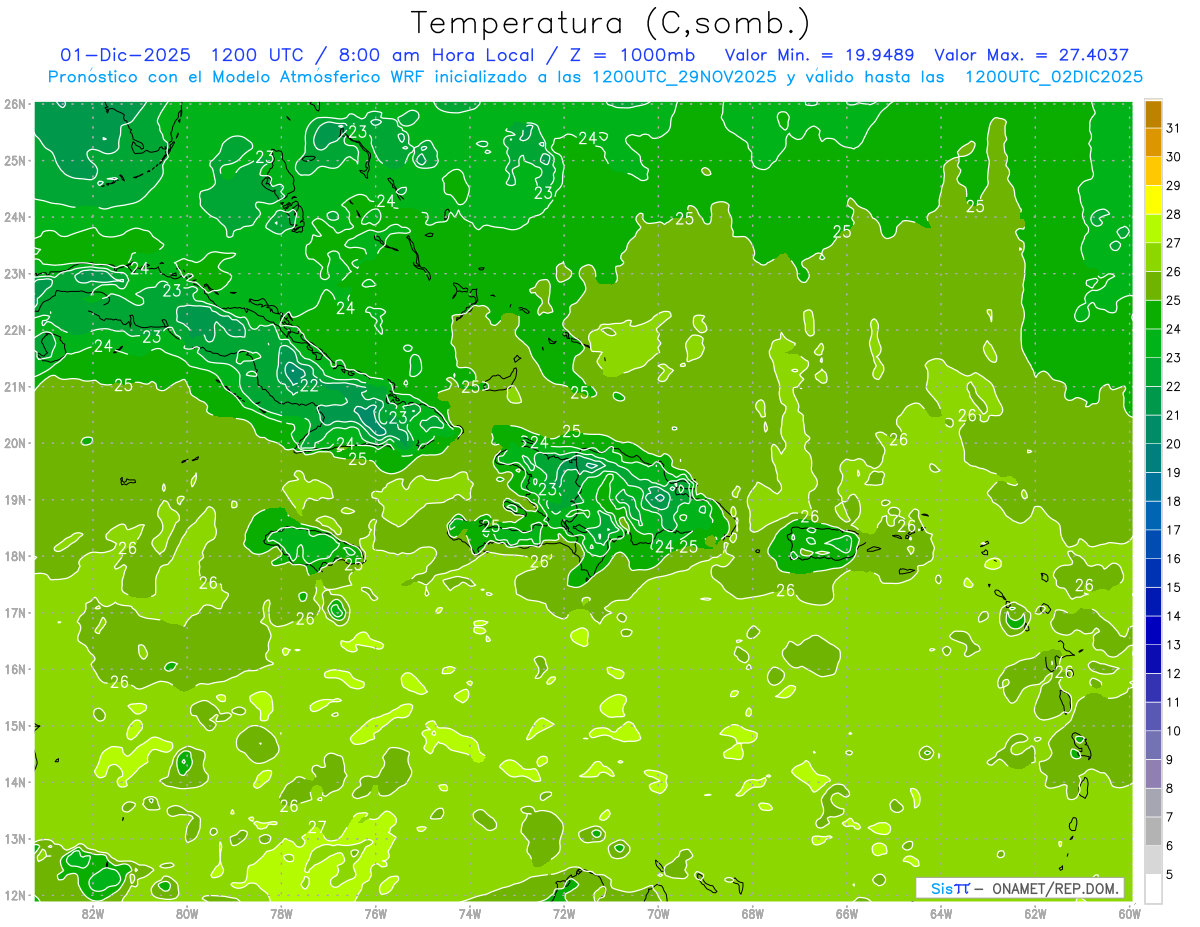Click the "25N" latitude axis label

tap(14, 160)
